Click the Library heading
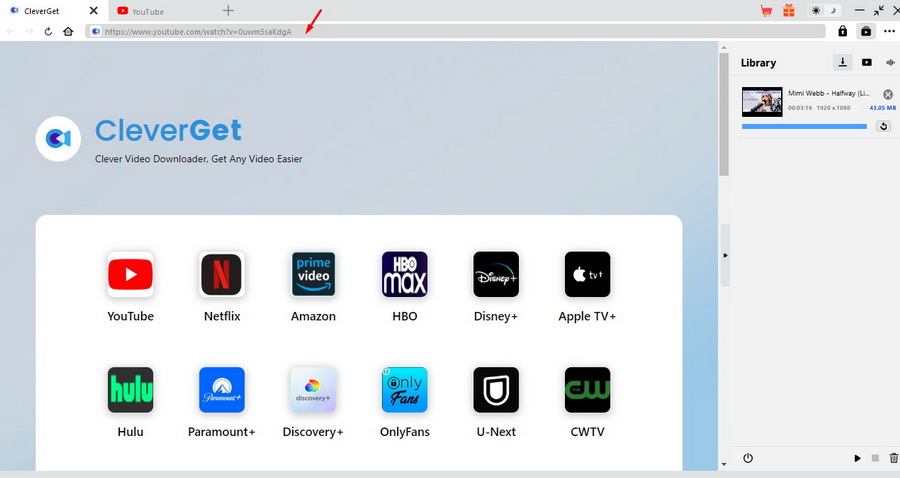 pyautogui.click(x=758, y=63)
